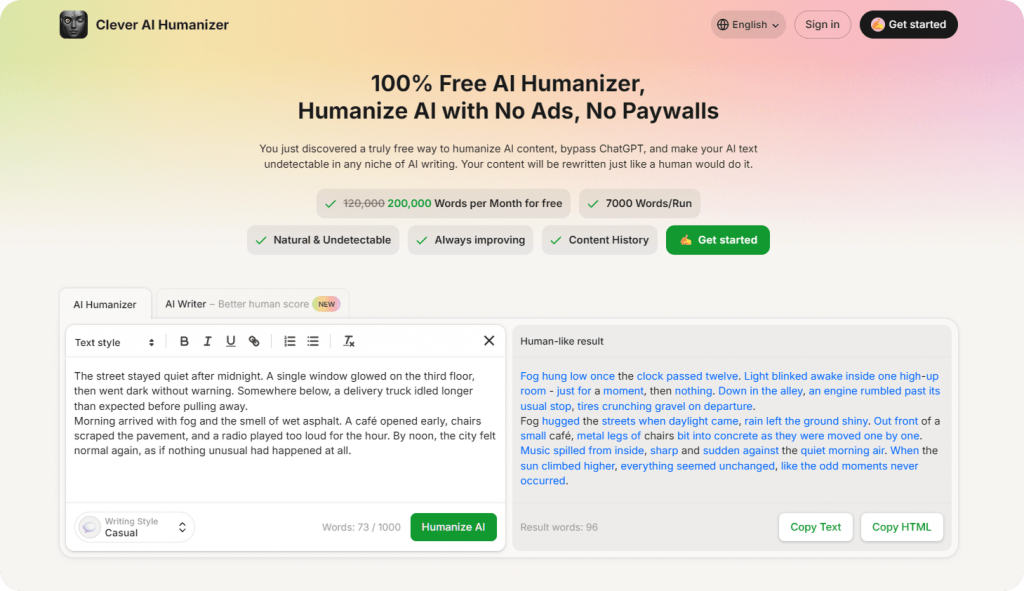Switch to the AI Humanizer tab

pyautogui.click(x=104, y=304)
